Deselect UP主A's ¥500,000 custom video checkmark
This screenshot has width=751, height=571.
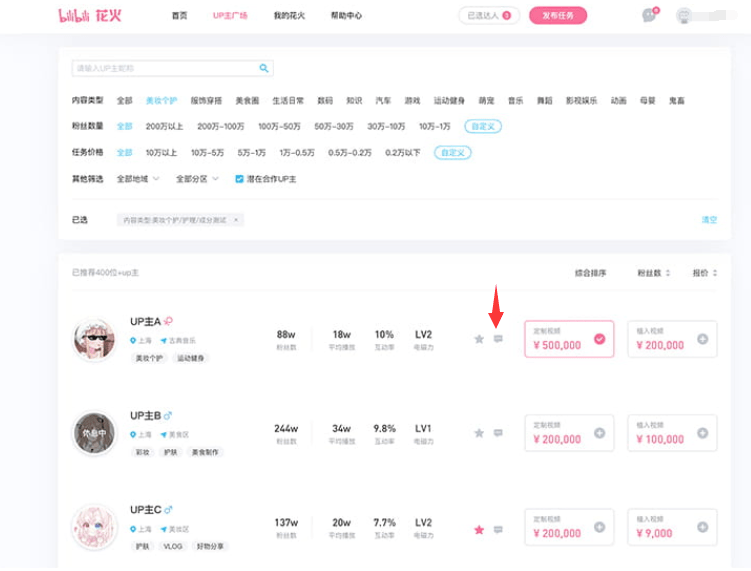tap(600, 339)
